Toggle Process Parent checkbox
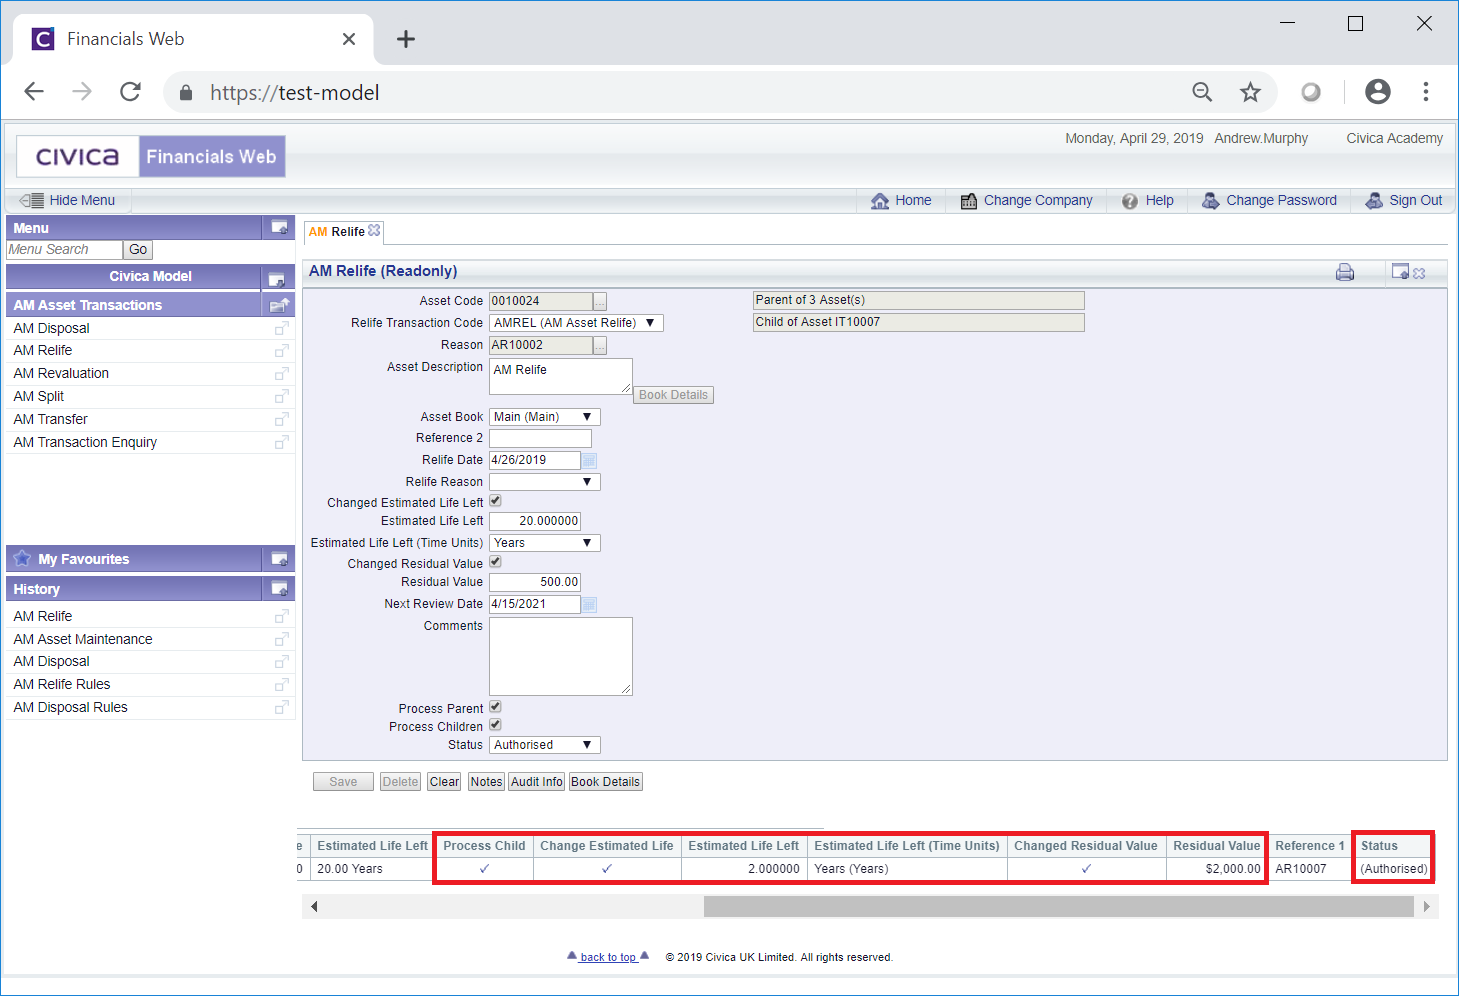 (495, 707)
